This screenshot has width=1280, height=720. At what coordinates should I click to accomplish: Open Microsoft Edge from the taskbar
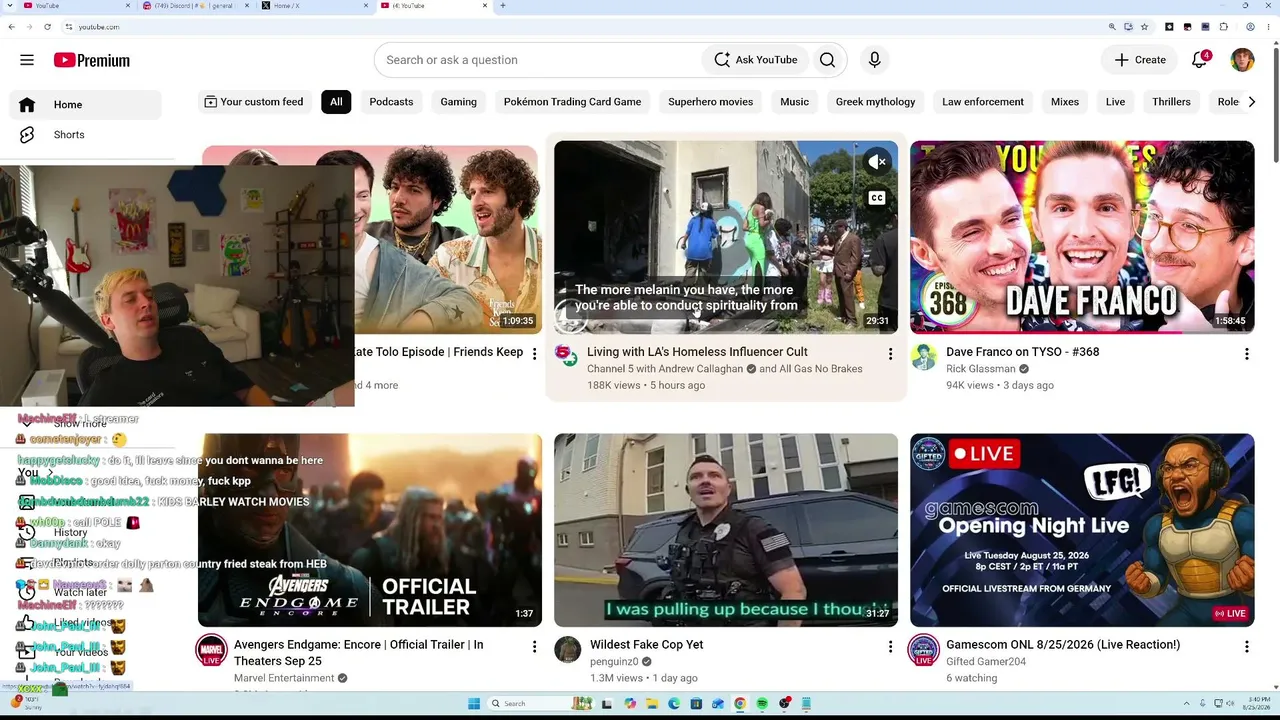pos(674,704)
